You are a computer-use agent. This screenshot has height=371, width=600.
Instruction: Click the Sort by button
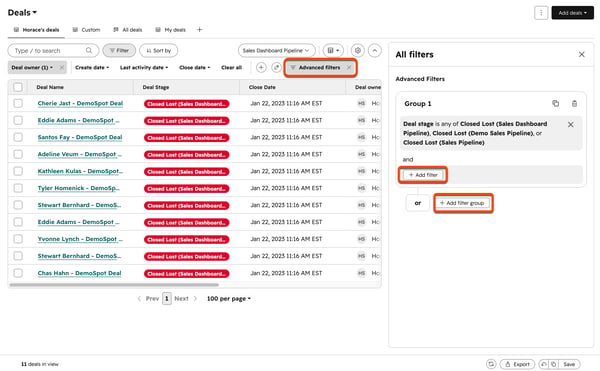click(158, 50)
